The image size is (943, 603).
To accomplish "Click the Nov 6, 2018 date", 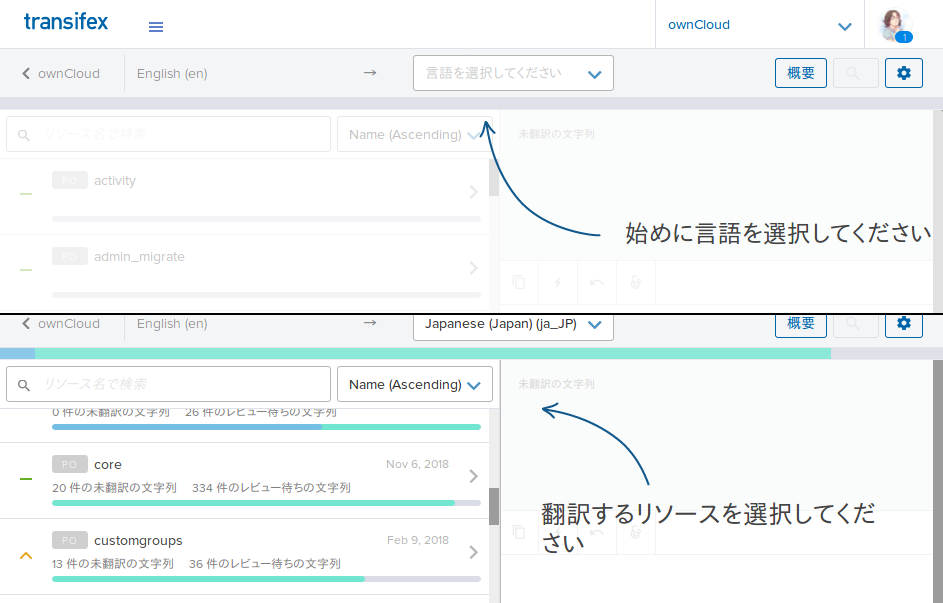I will coord(417,464).
